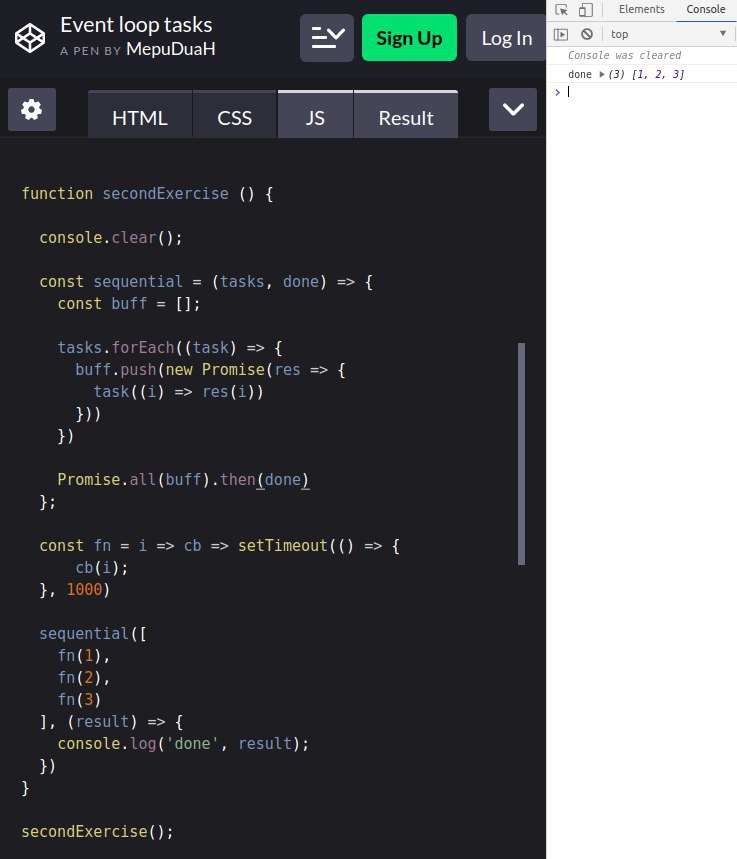
Task: Open the pen details list button
Action: point(327,38)
